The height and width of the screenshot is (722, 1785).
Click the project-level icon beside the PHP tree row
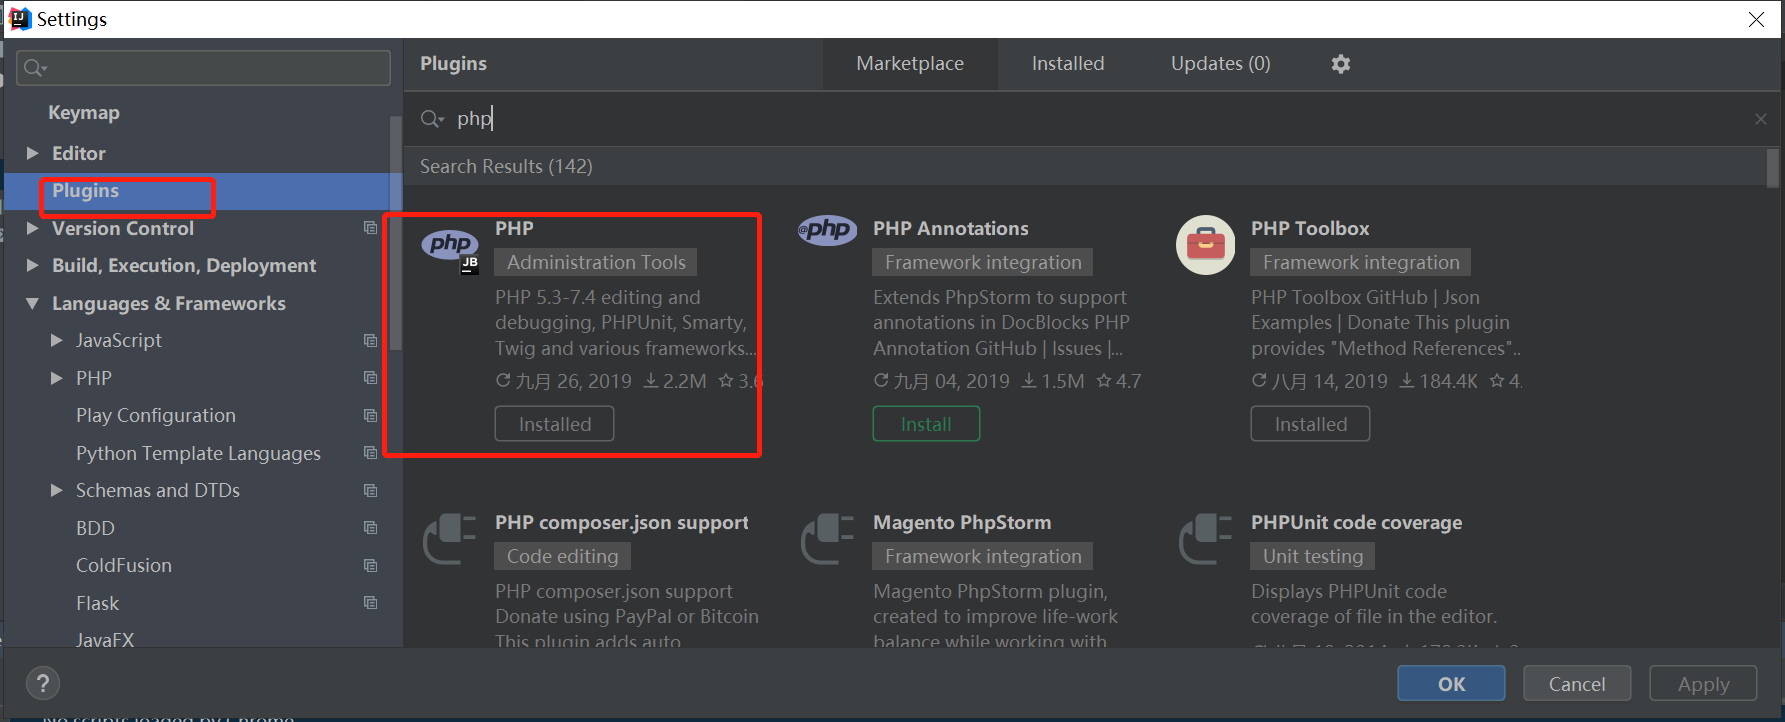pyautogui.click(x=370, y=378)
